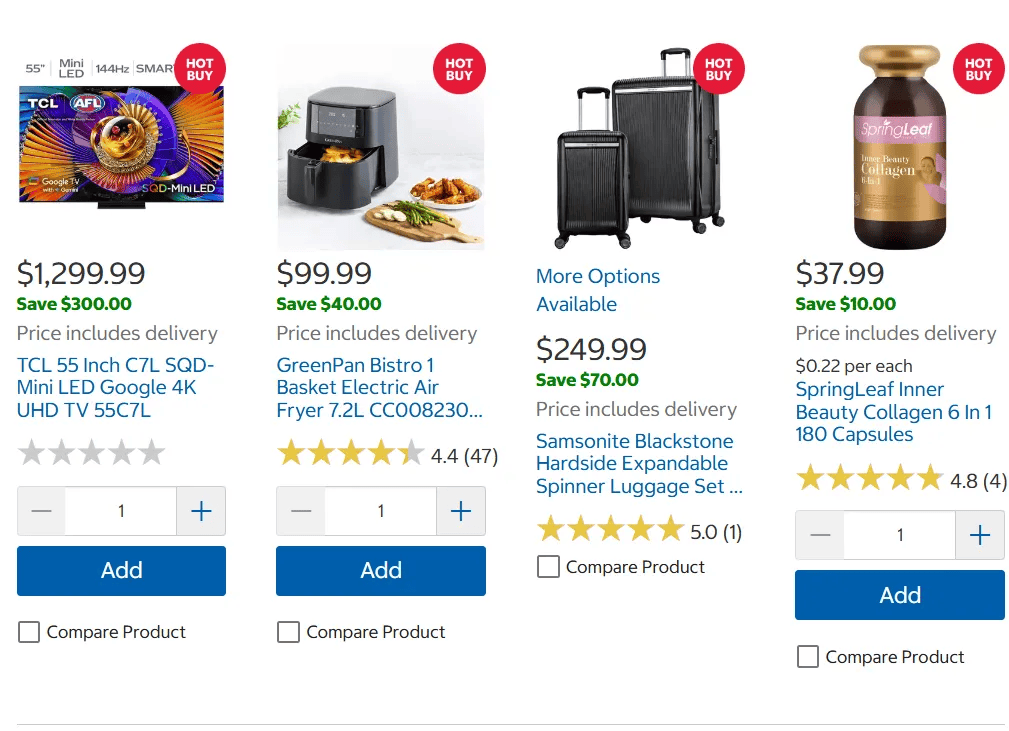This screenshot has height=731, width=1009.
Task: Click plus icon for GreenPan Air Fryer quantity
Action: click(461, 511)
